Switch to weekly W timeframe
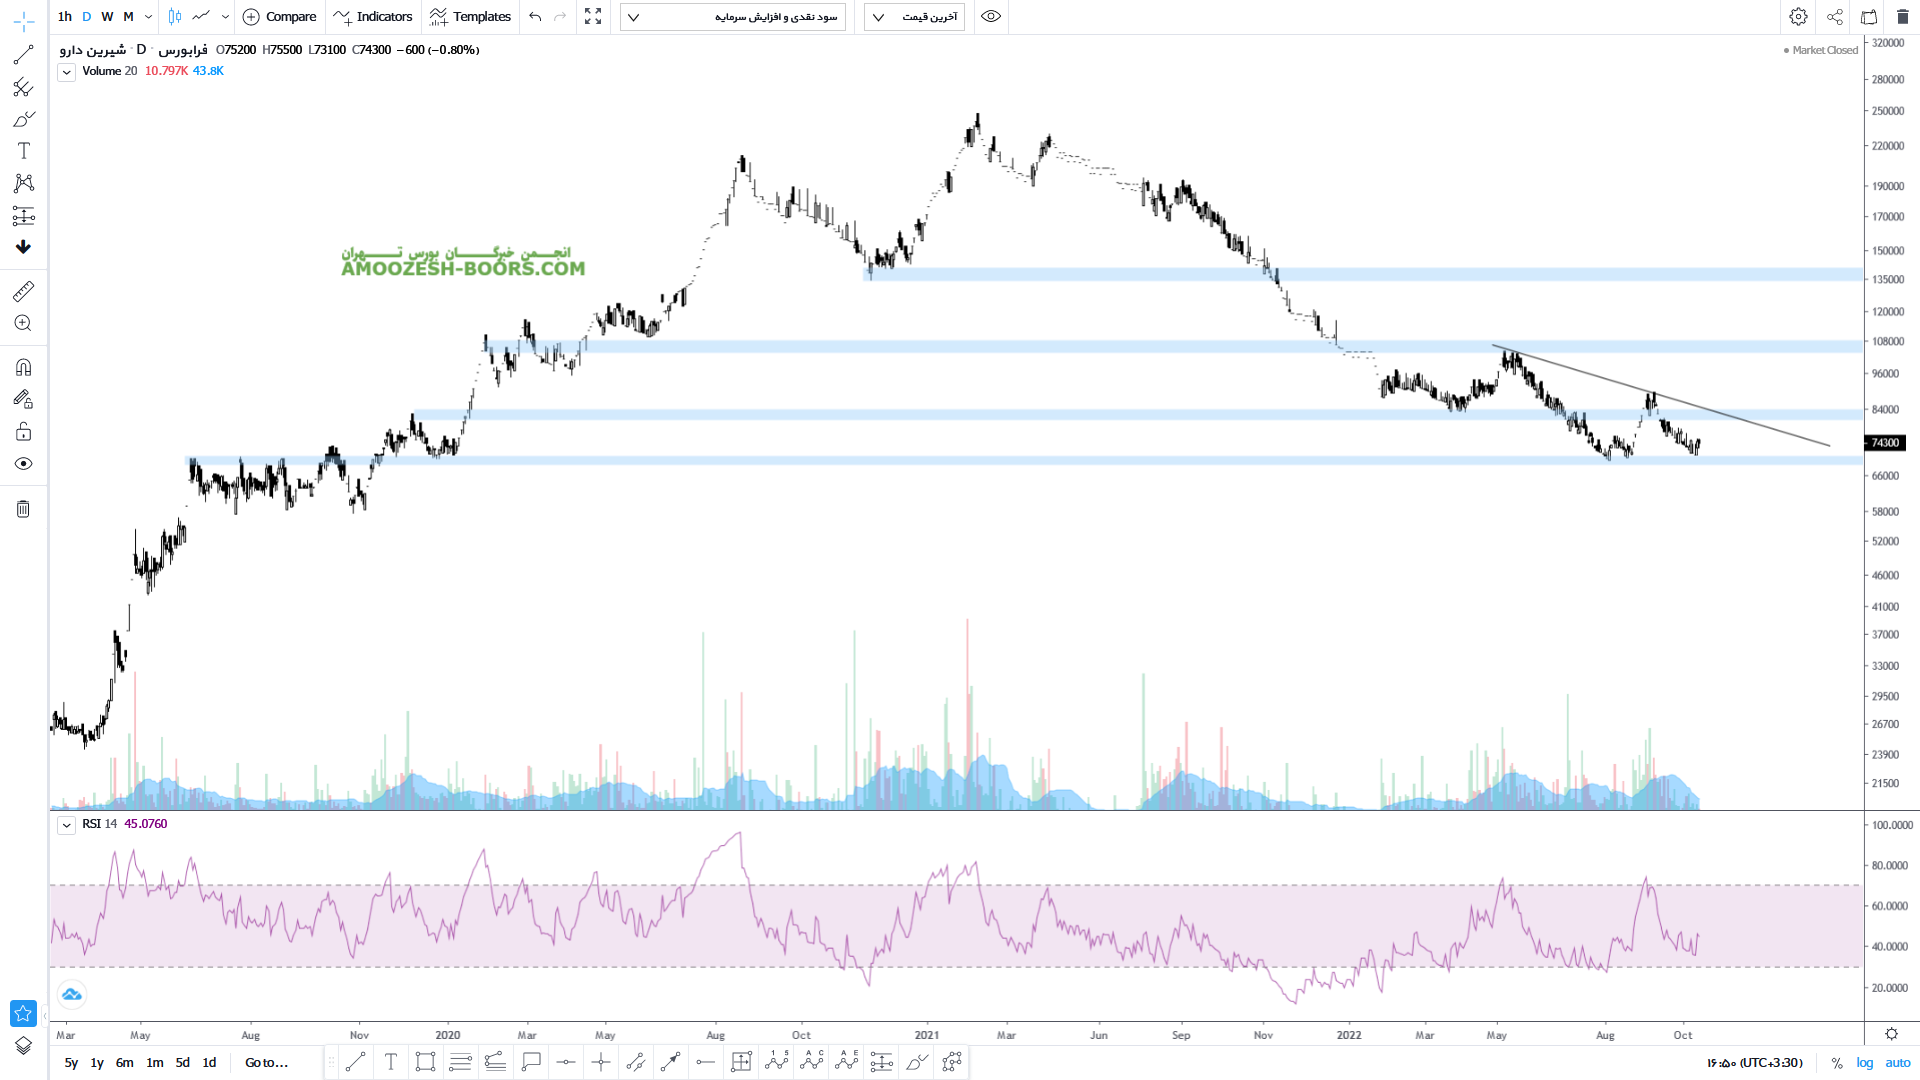 (x=107, y=17)
